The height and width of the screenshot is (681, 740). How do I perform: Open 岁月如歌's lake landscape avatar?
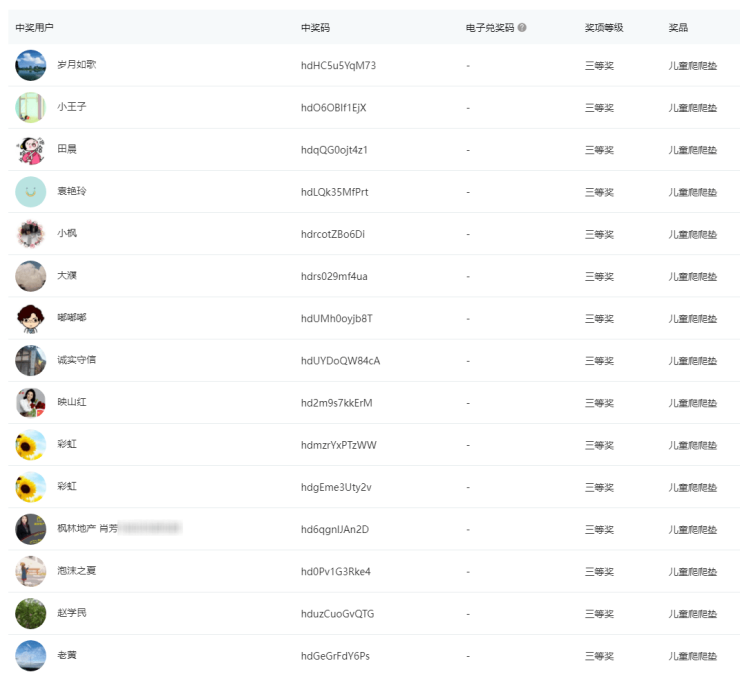[x=31, y=65]
